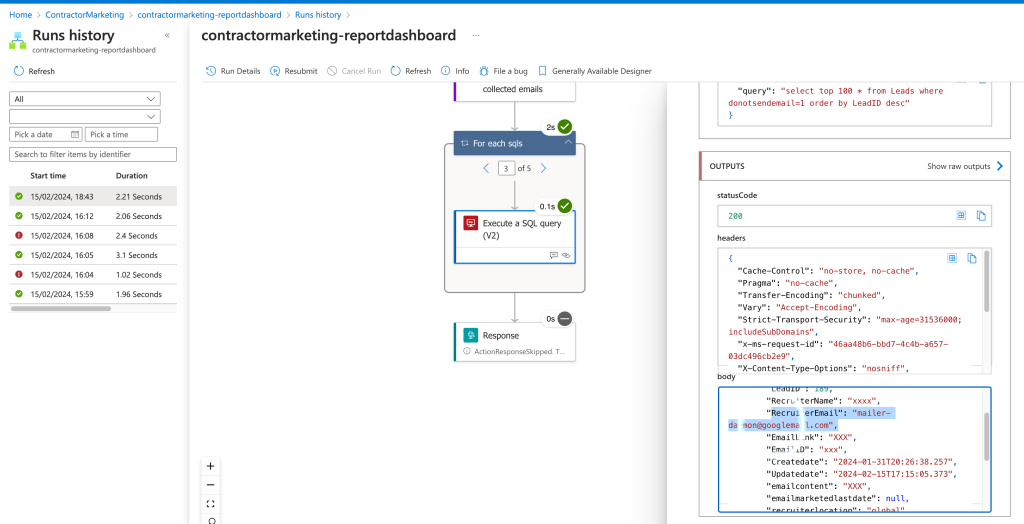The width and height of the screenshot is (1024, 524).
Task: Click Refresh in the run toolbar
Action: (x=411, y=71)
